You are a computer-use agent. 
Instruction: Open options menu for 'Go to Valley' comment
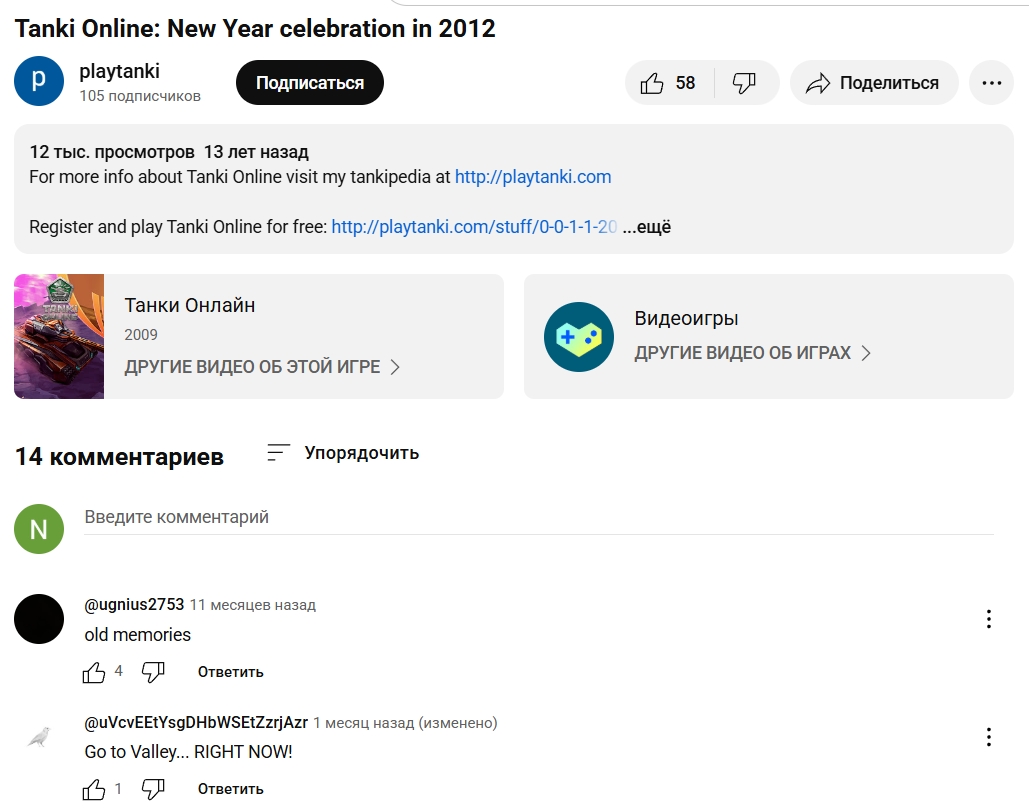pos(988,737)
